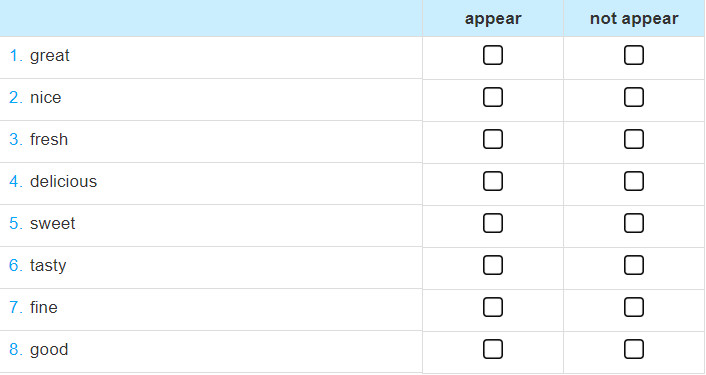Tick 'appear' for tasty
This screenshot has width=706, height=375.
point(493,265)
